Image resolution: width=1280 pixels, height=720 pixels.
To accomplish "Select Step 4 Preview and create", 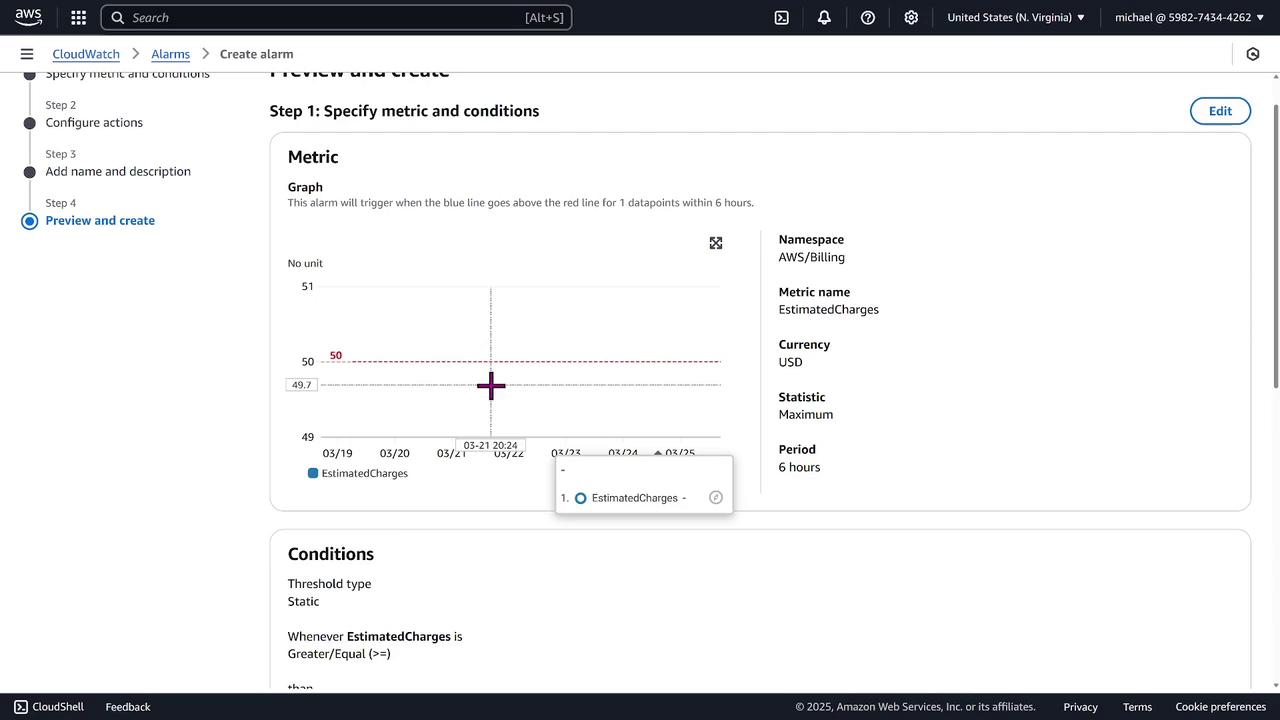I will coord(100,221).
